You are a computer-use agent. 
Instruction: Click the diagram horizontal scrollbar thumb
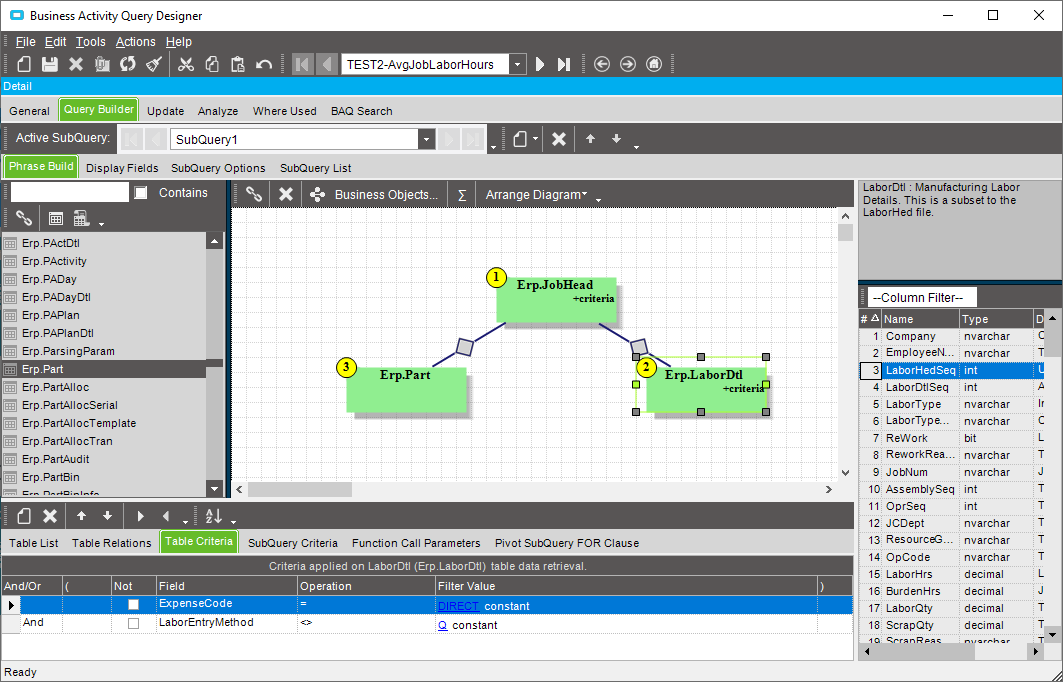(x=300, y=489)
